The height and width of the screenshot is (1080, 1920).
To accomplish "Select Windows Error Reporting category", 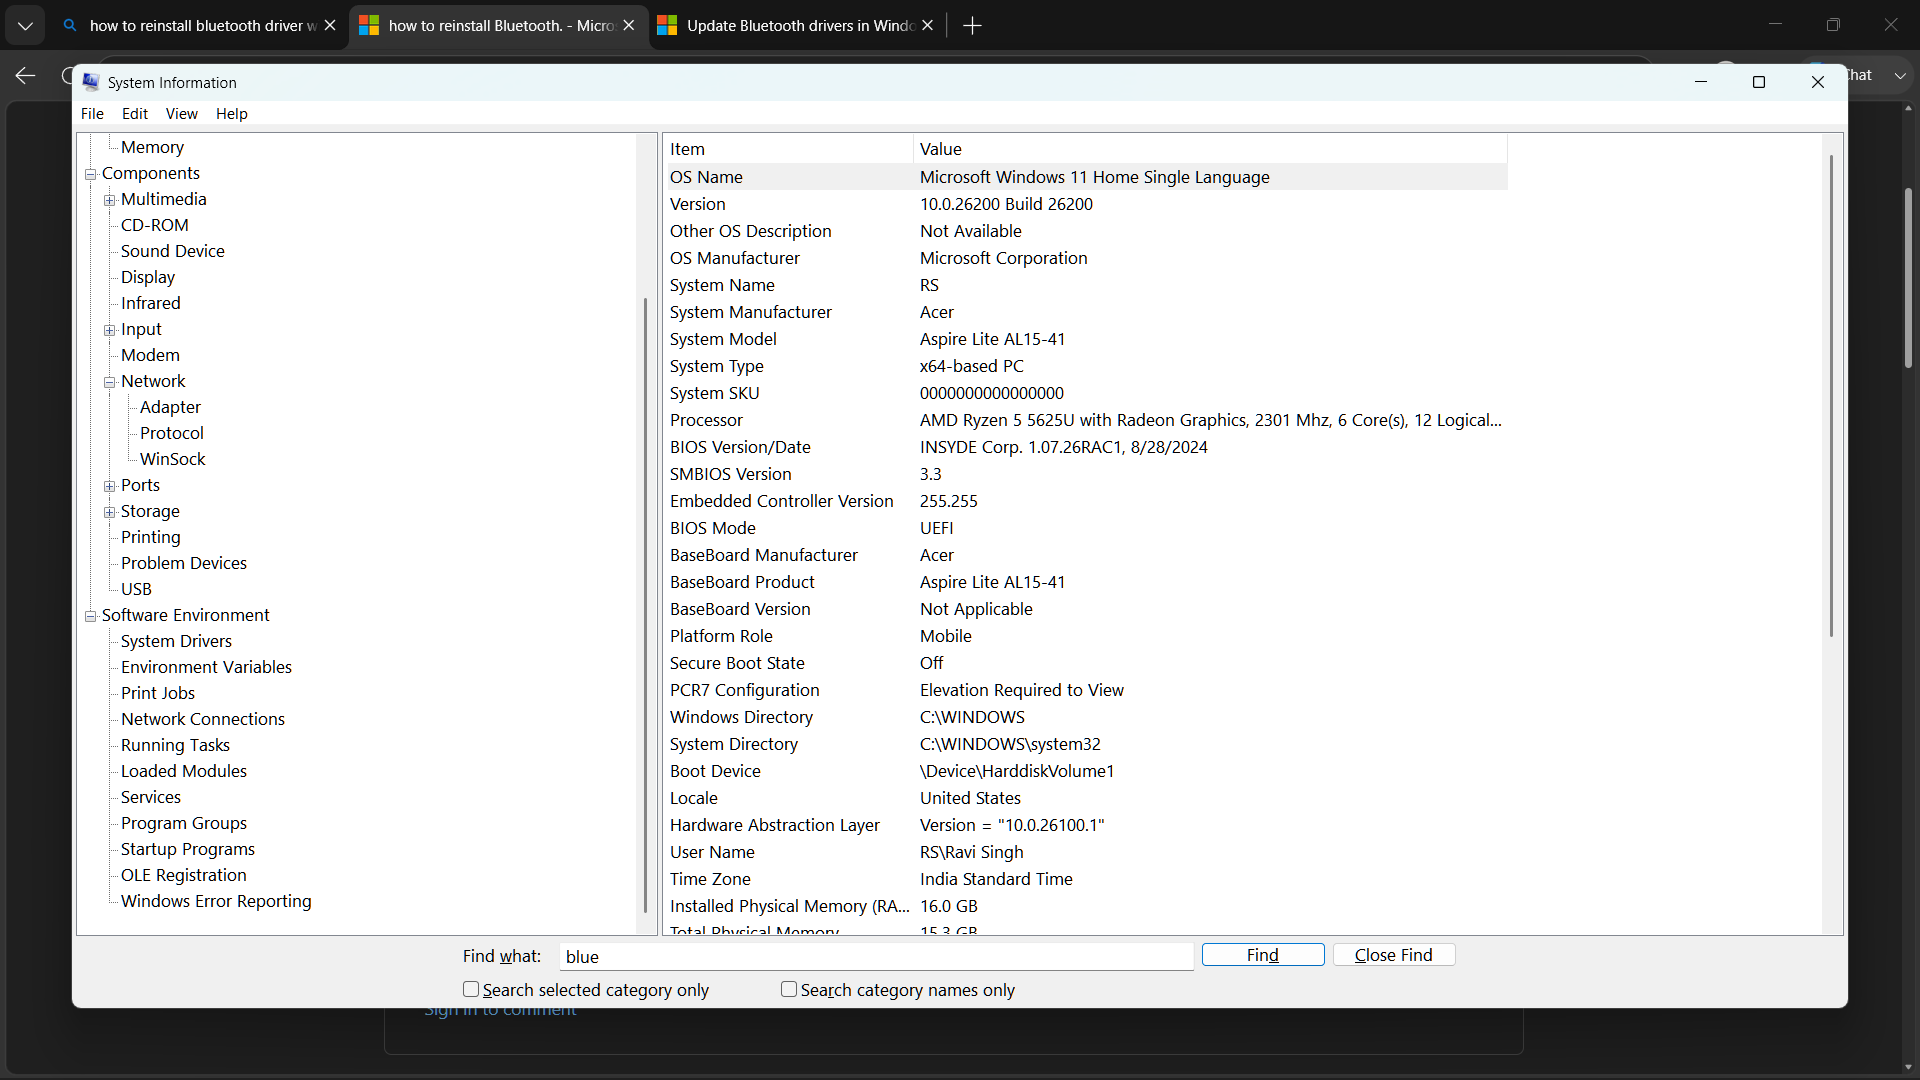I will point(216,901).
